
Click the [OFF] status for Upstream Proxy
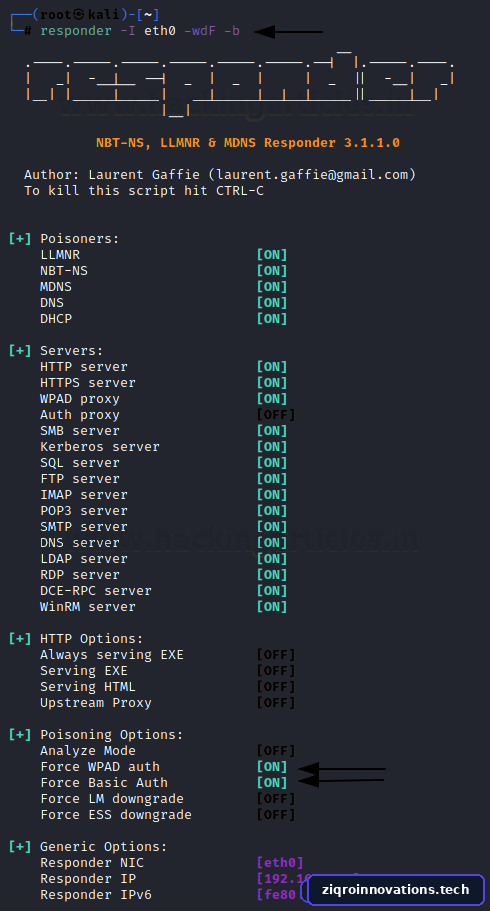(x=276, y=702)
